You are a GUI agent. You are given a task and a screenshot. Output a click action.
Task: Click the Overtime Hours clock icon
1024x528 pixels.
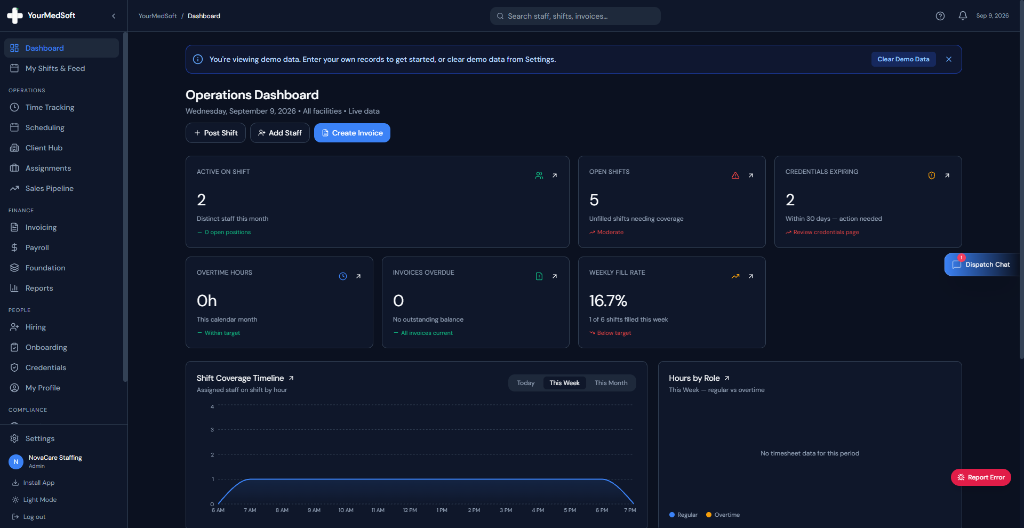343,276
